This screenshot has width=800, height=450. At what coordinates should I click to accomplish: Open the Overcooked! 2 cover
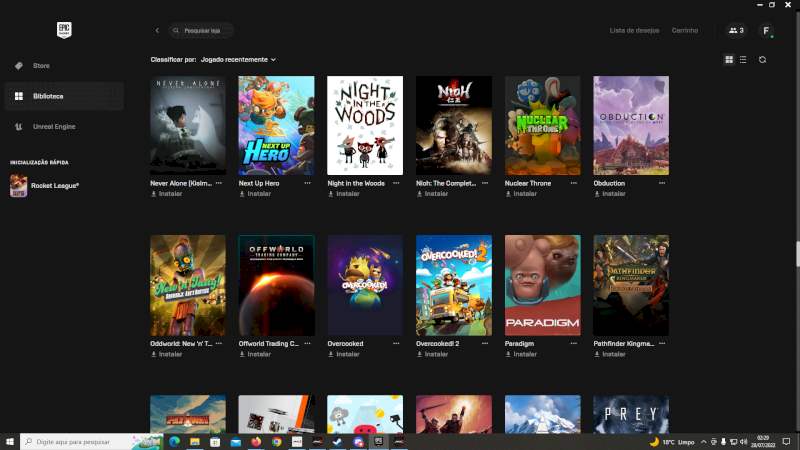click(454, 285)
